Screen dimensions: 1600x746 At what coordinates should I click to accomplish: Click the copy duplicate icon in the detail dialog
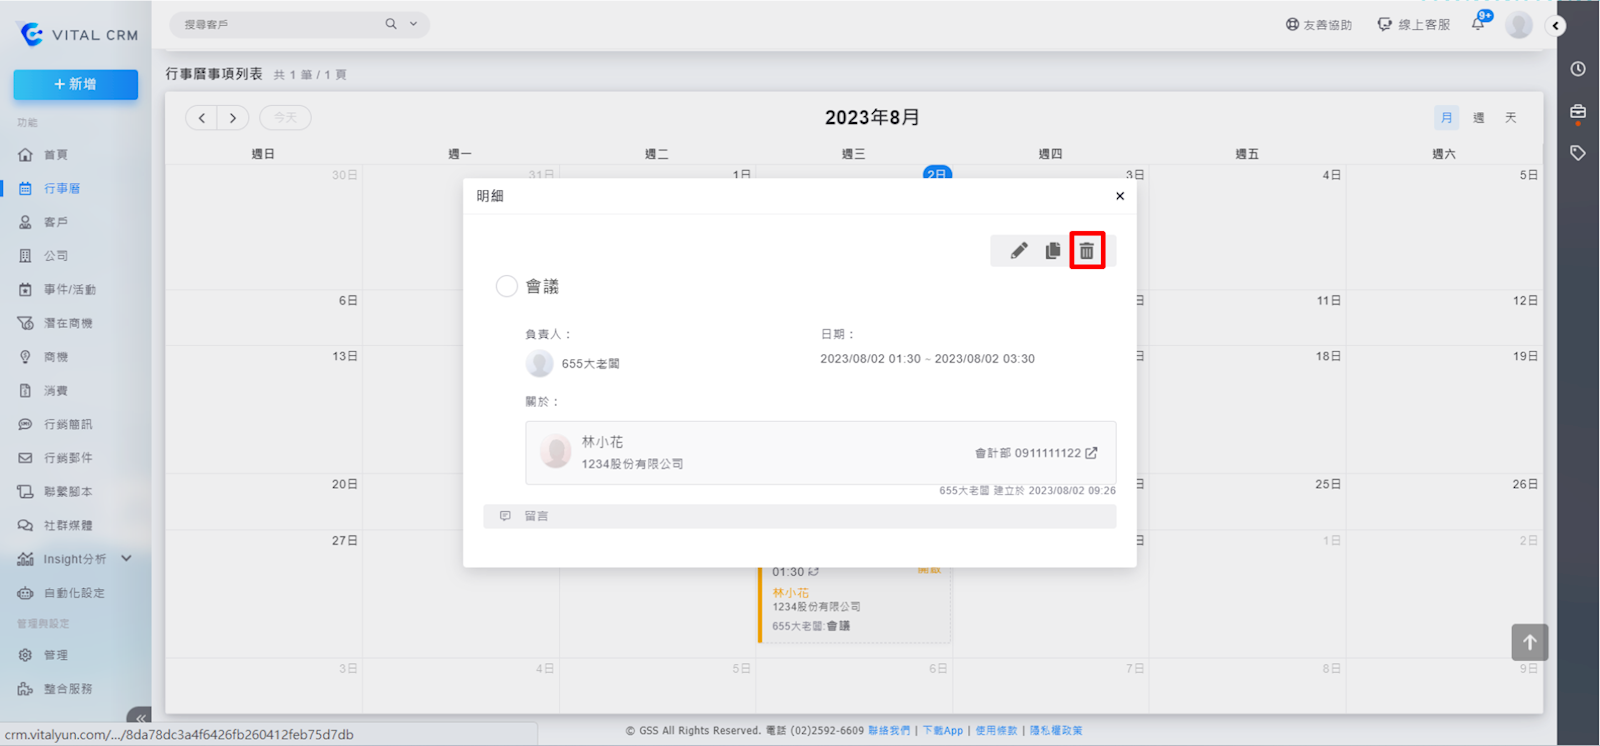pyautogui.click(x=1052, y=251)
